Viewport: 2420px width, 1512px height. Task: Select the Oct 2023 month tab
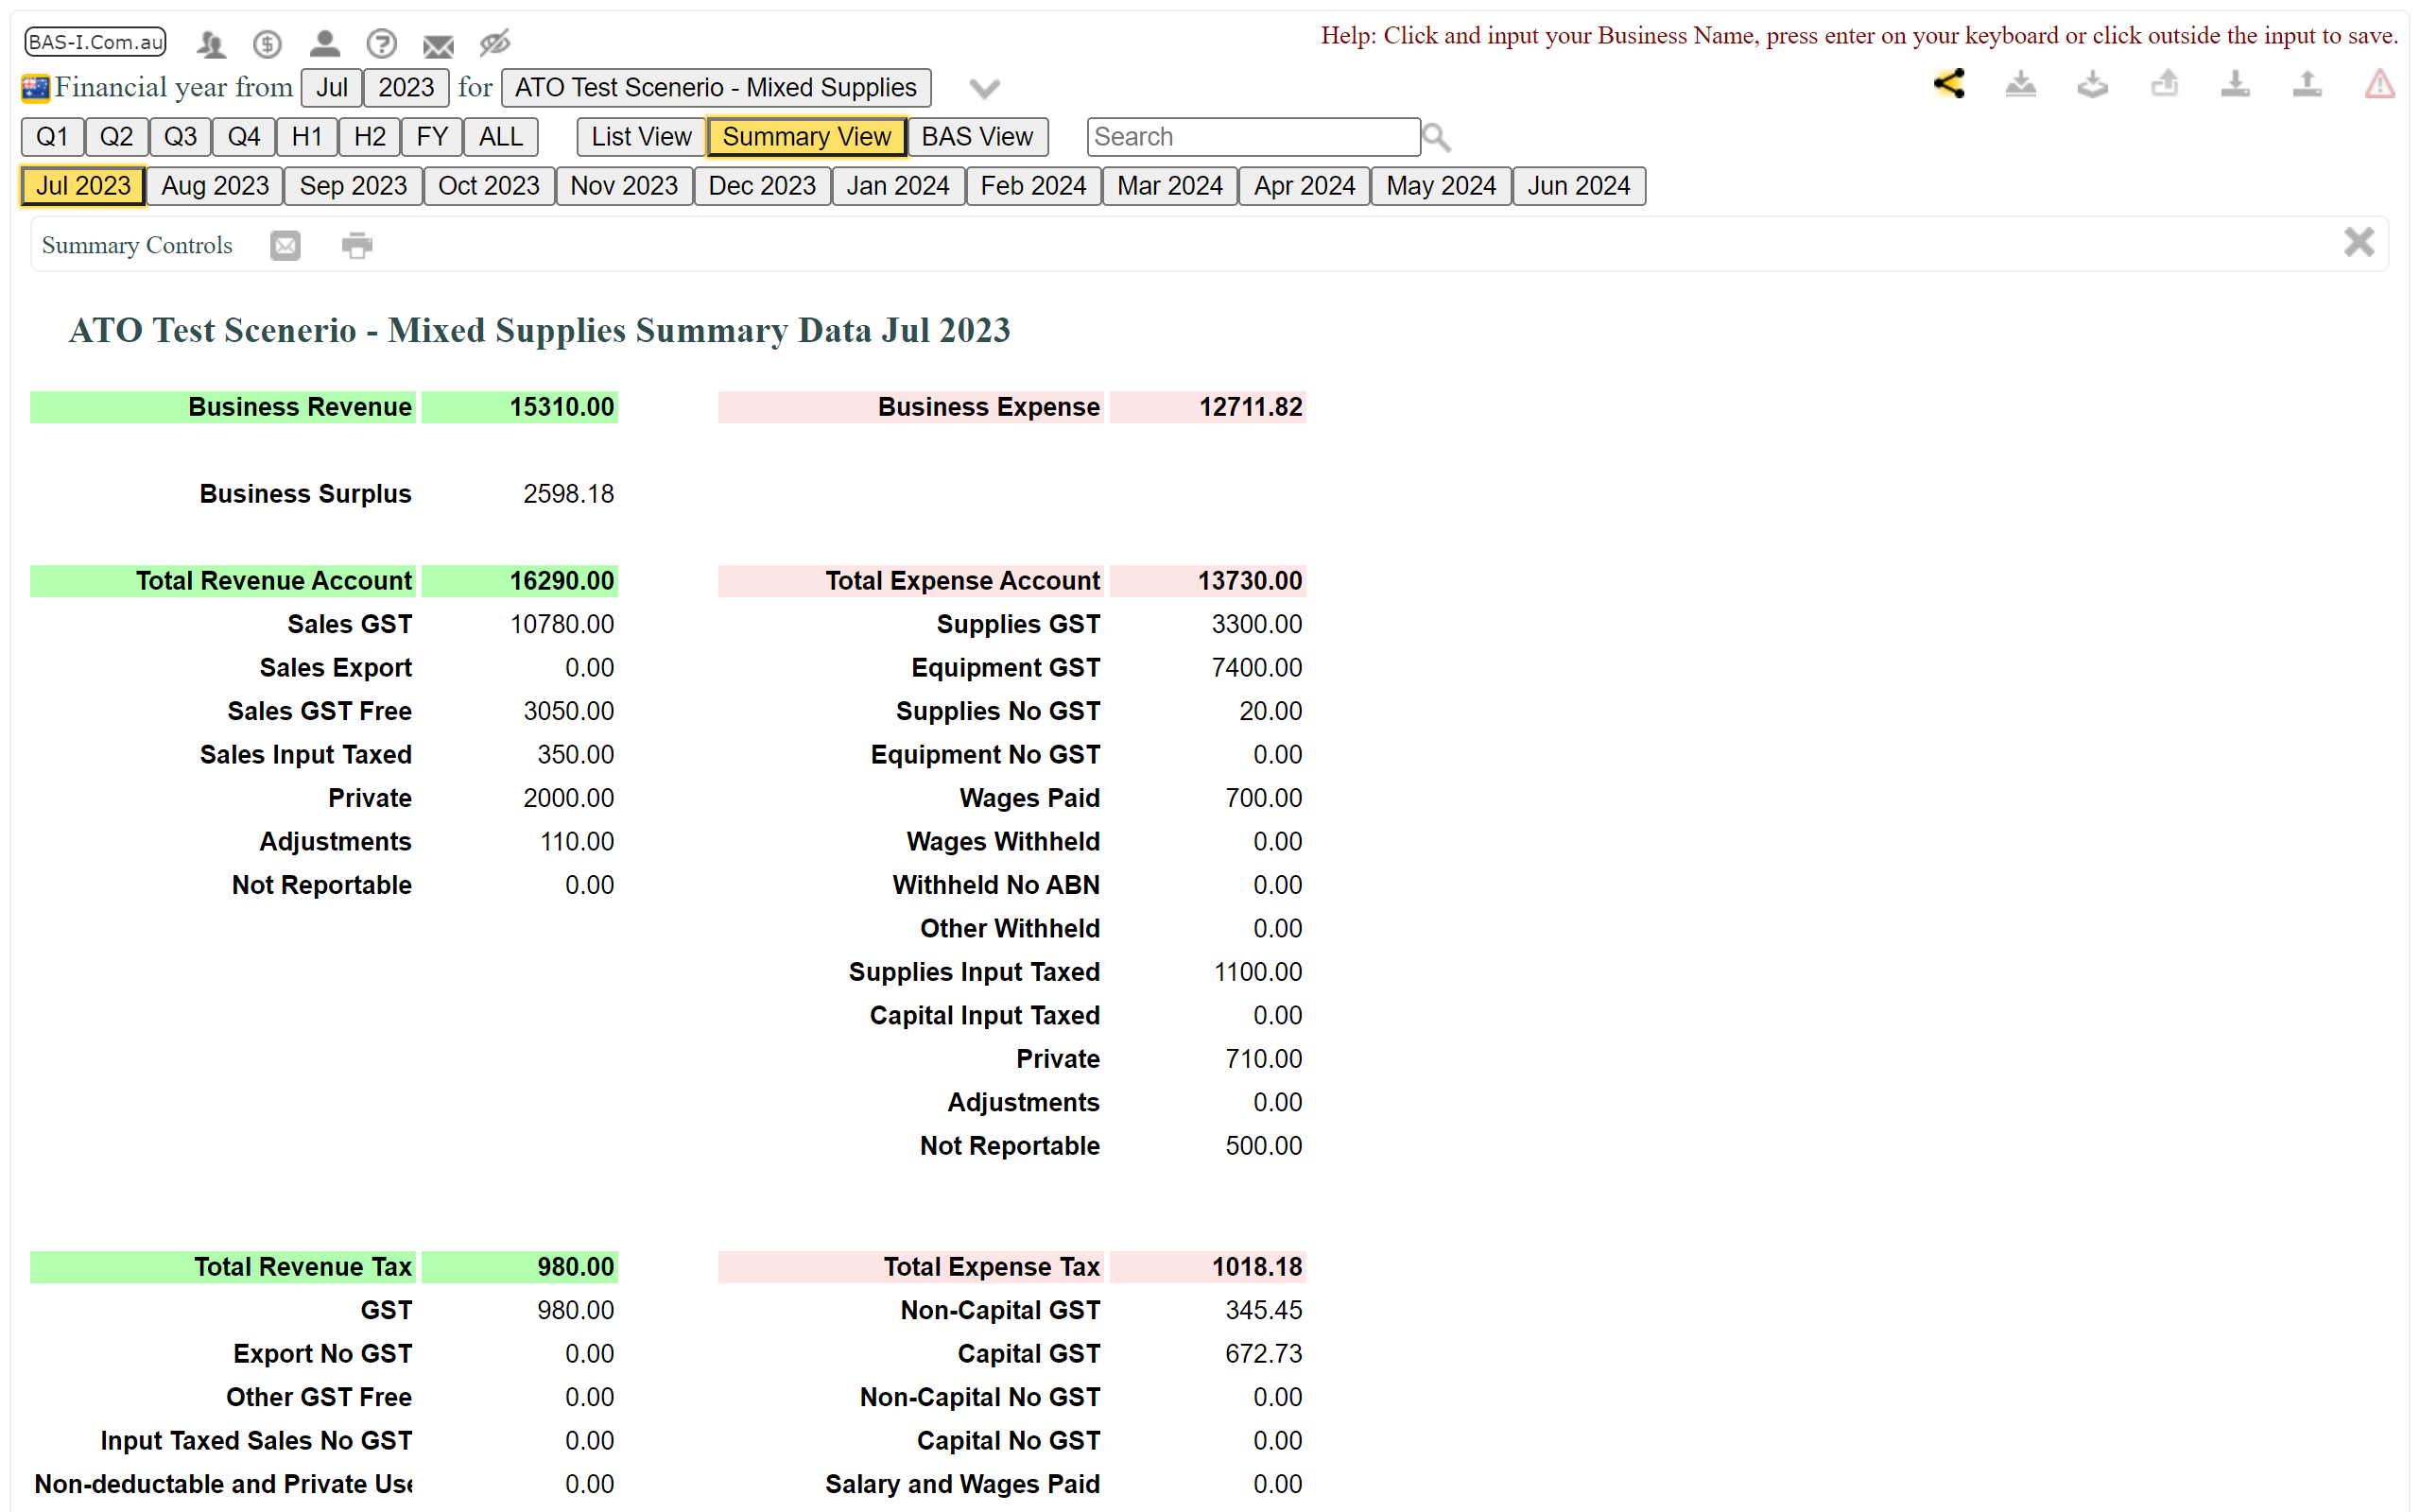(488, 186)
